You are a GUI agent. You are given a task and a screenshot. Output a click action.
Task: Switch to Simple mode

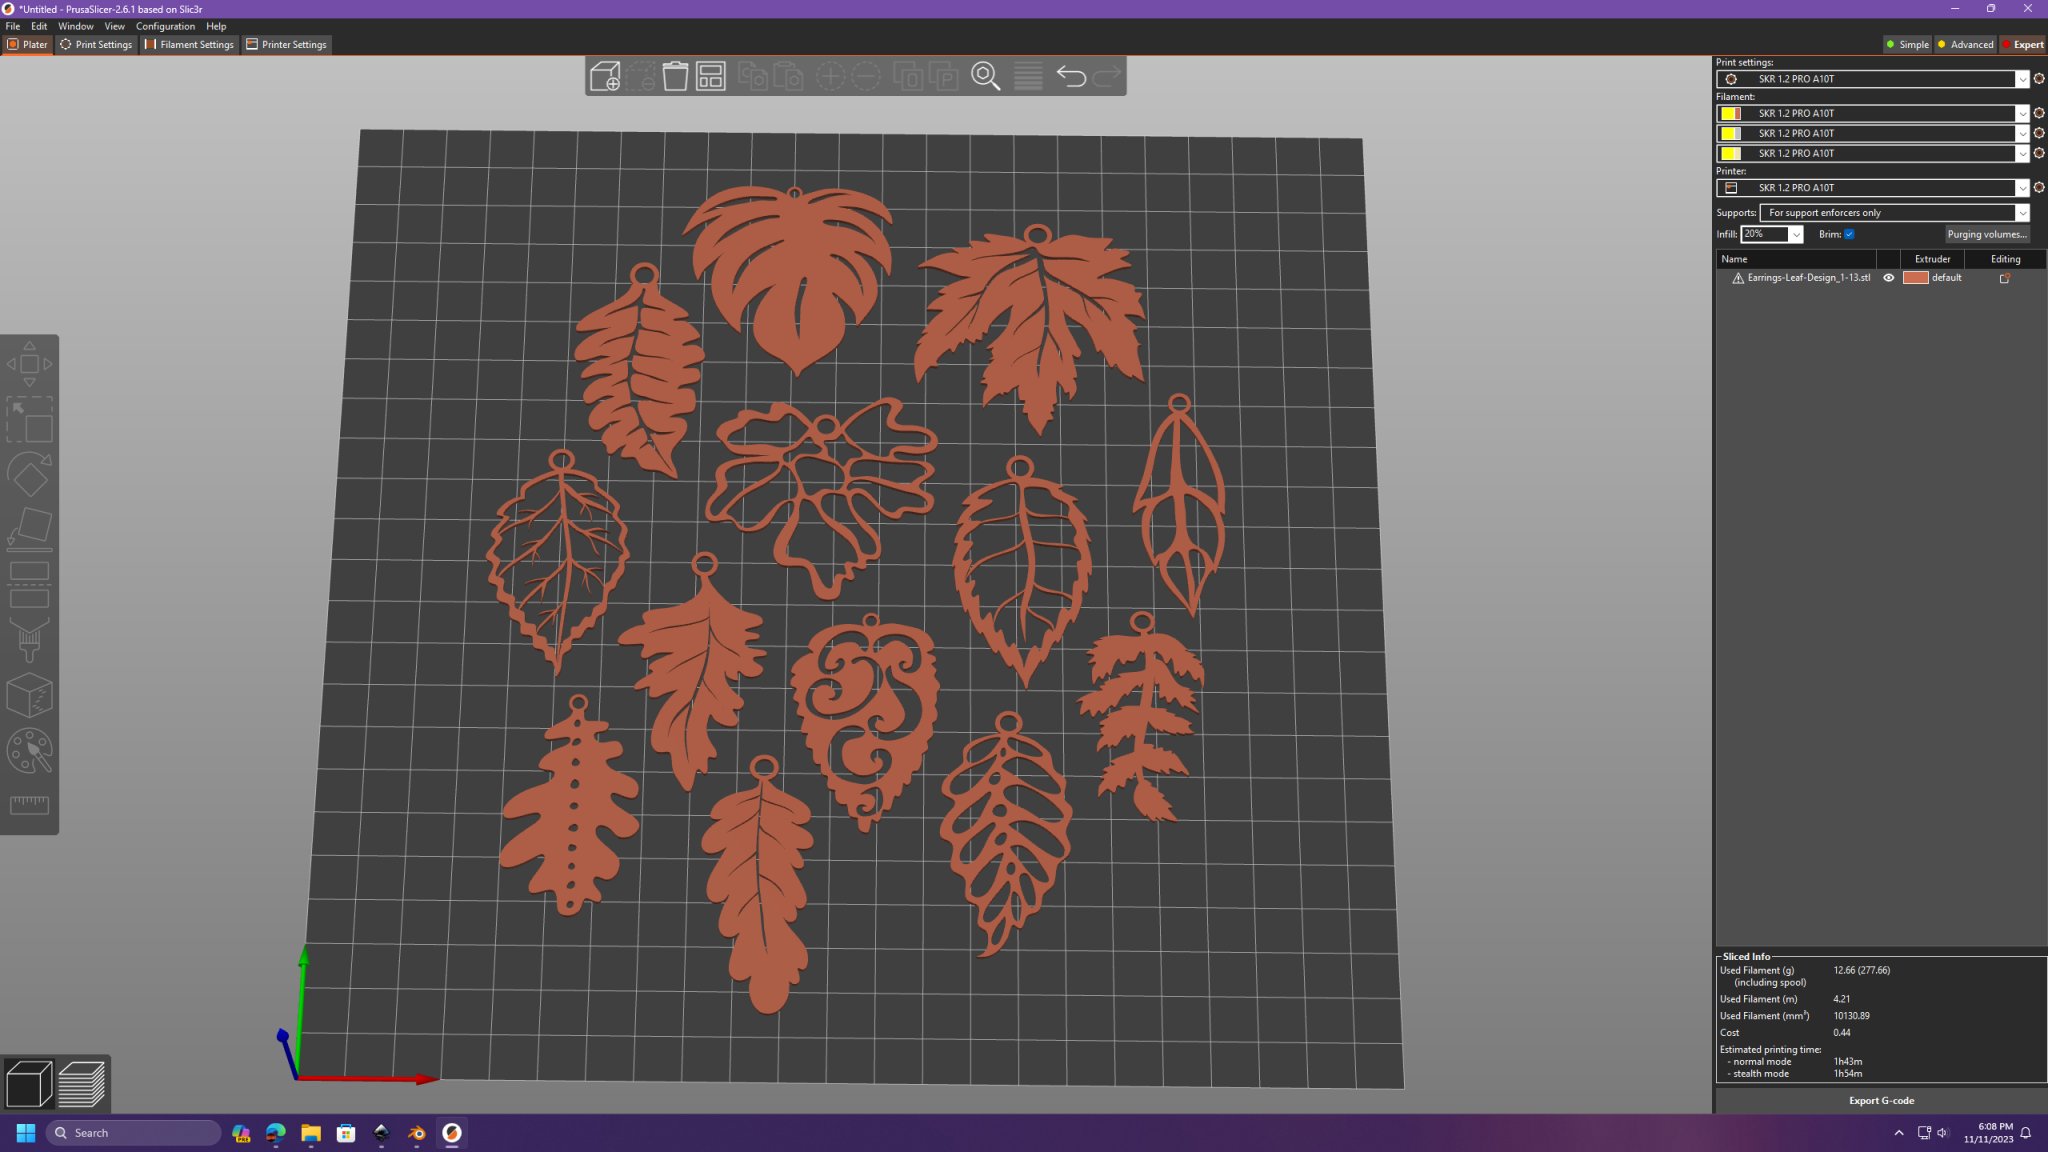(x=1906, y=44)
